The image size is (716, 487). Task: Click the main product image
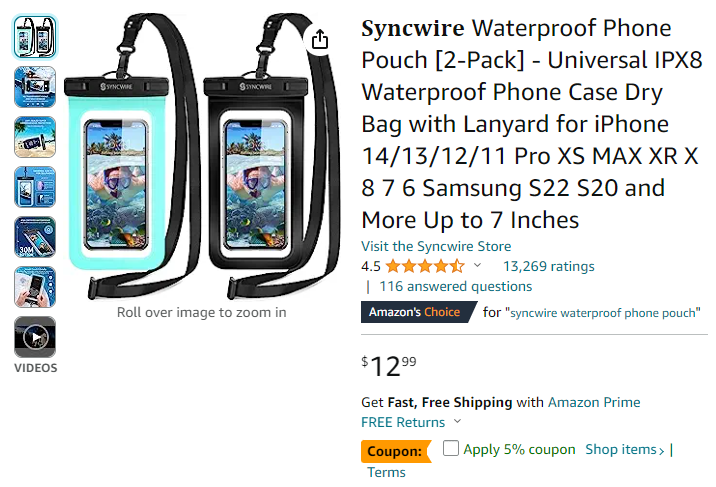click(x=202, y=156)
